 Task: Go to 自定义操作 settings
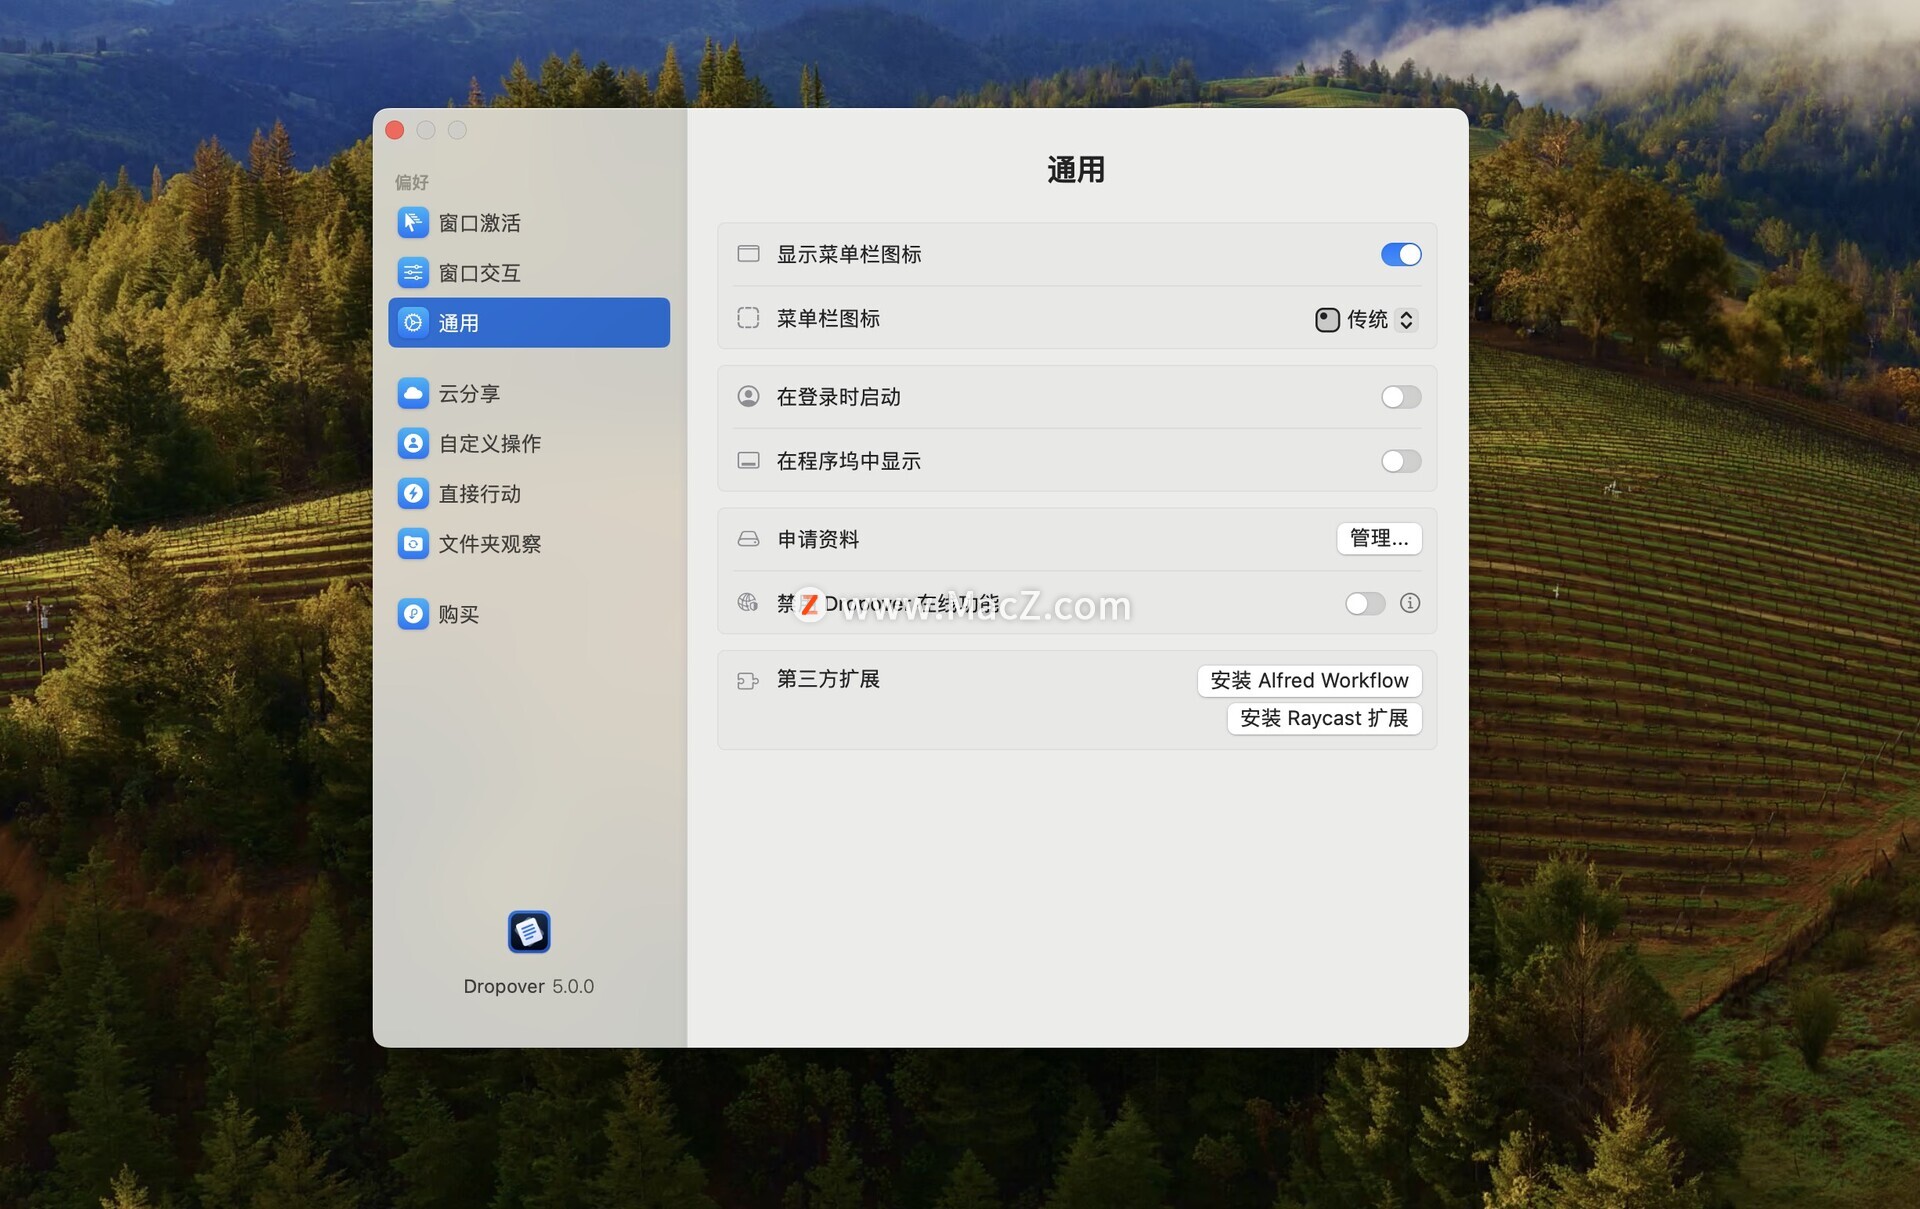(529, 443)
